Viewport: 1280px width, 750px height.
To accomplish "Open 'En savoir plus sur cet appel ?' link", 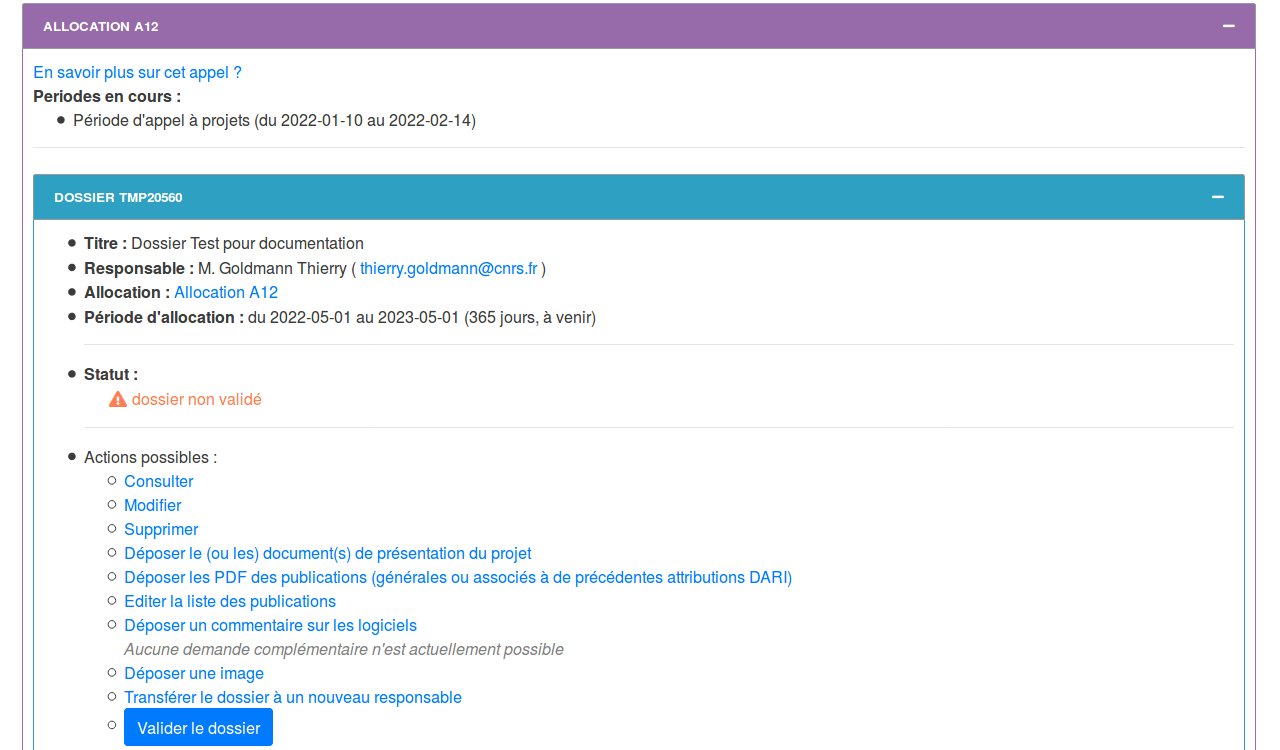I will 137,73.
